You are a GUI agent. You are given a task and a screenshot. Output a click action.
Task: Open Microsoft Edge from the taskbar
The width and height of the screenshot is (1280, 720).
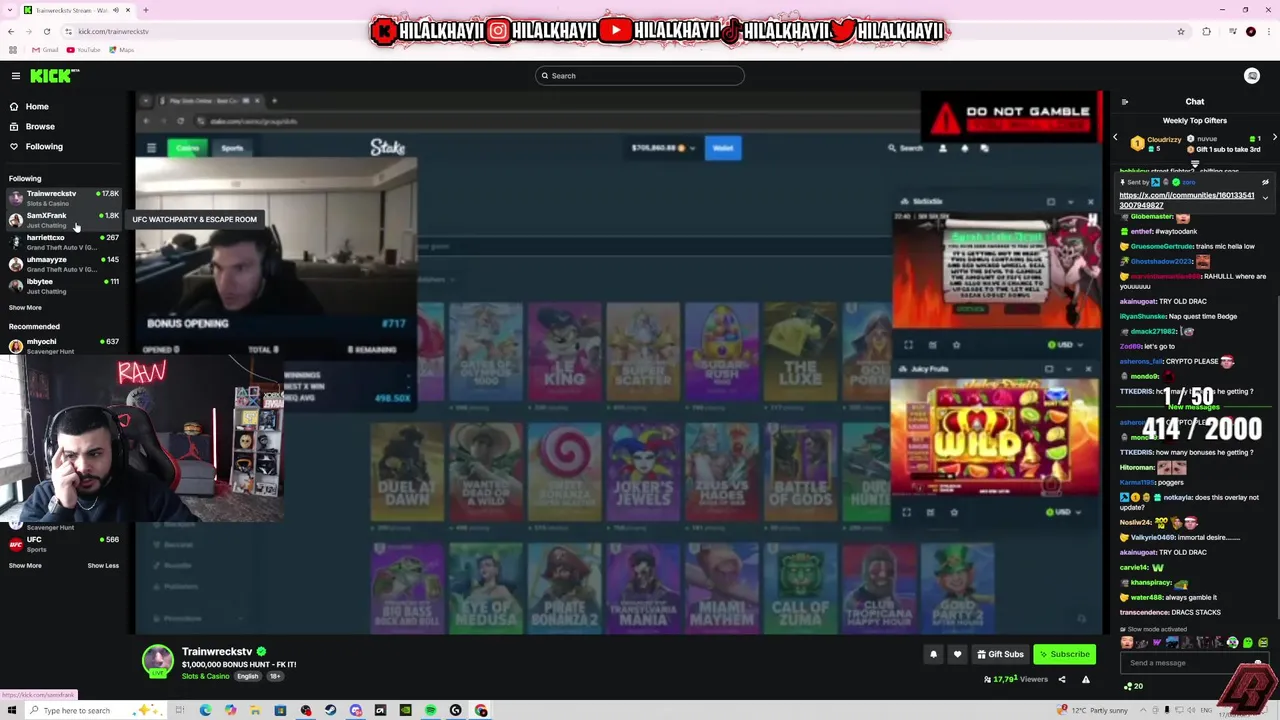click(205, 710)
